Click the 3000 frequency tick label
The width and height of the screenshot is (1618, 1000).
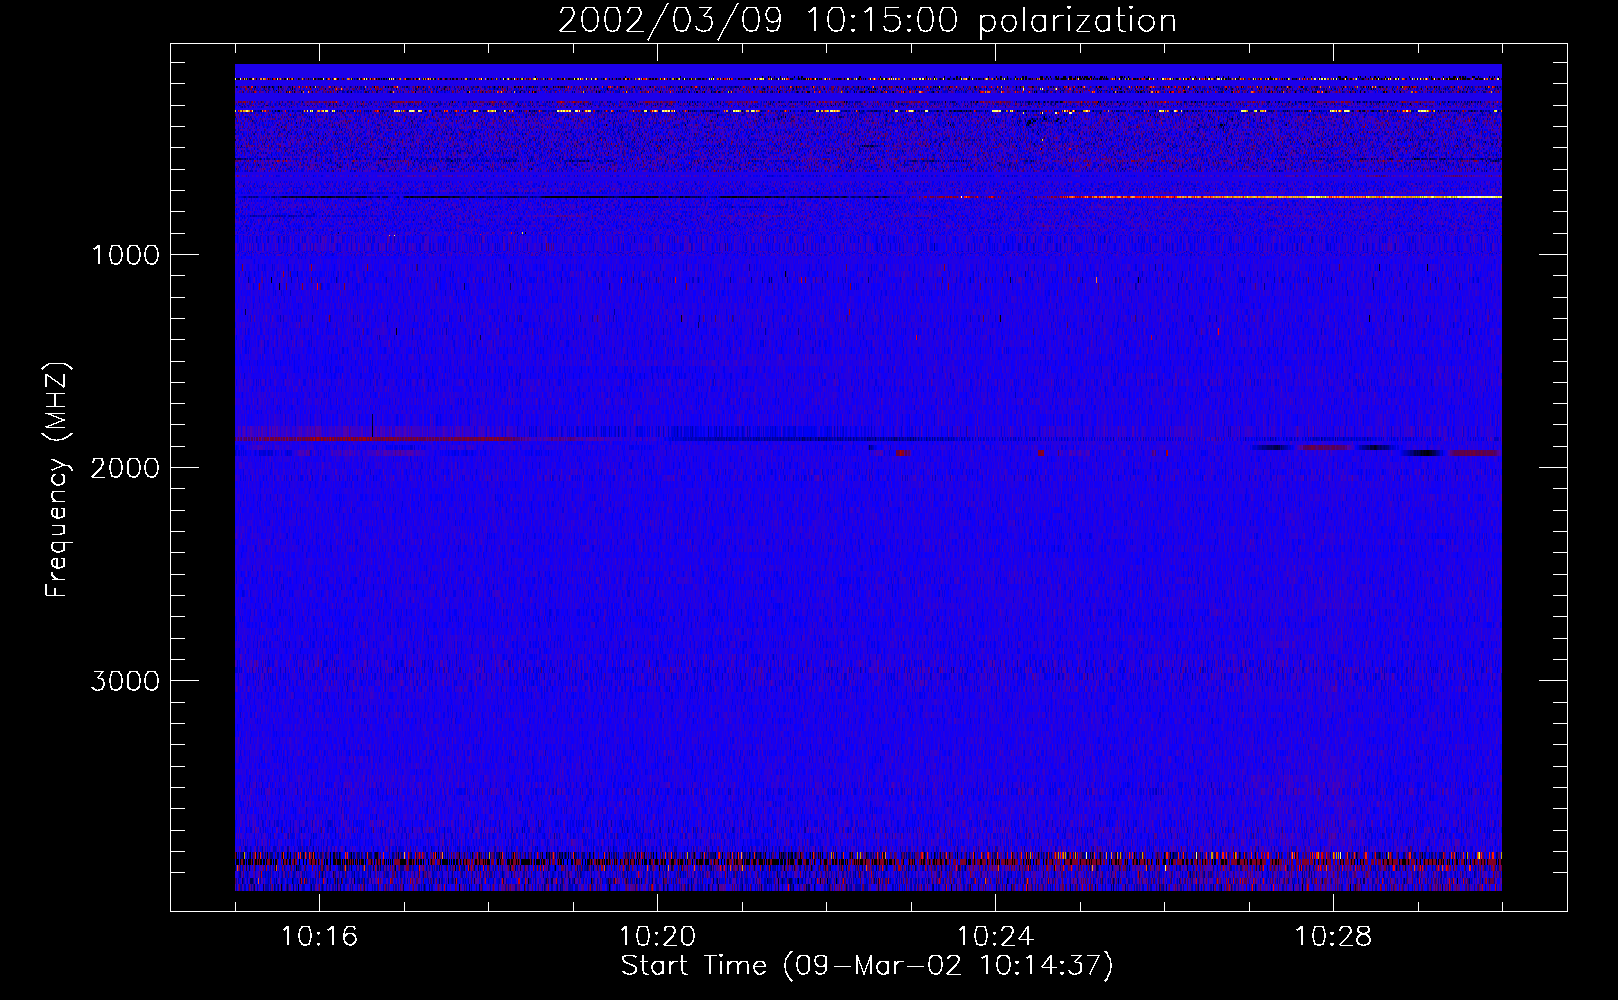point(125,681)
